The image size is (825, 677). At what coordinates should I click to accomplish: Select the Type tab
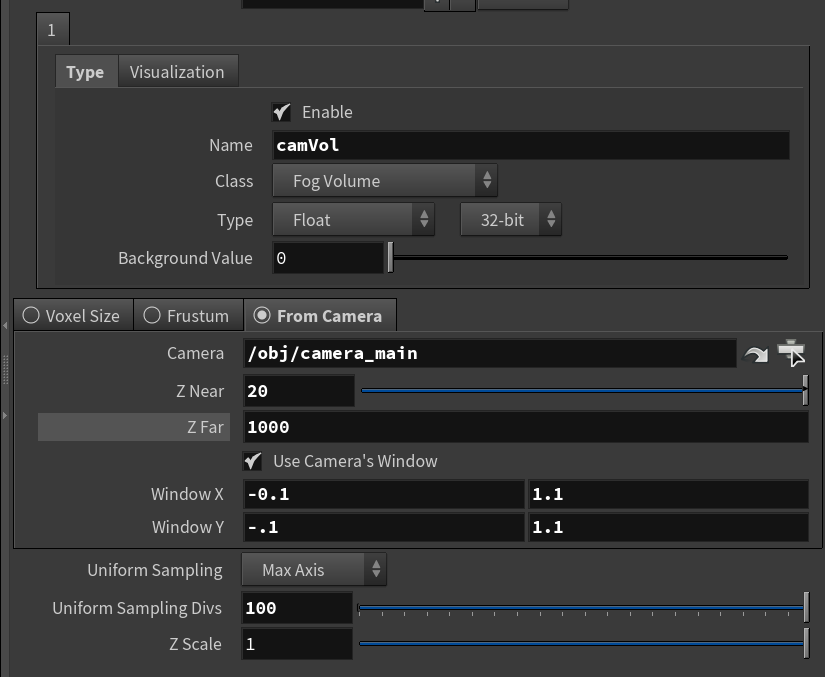[x=85, y=72]
